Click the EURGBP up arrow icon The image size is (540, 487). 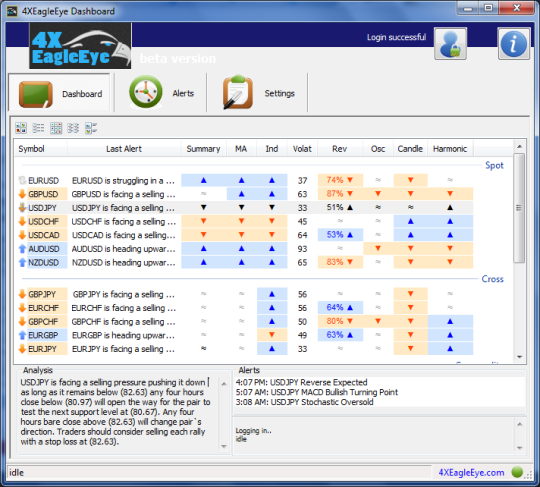(x=22, y=335)
